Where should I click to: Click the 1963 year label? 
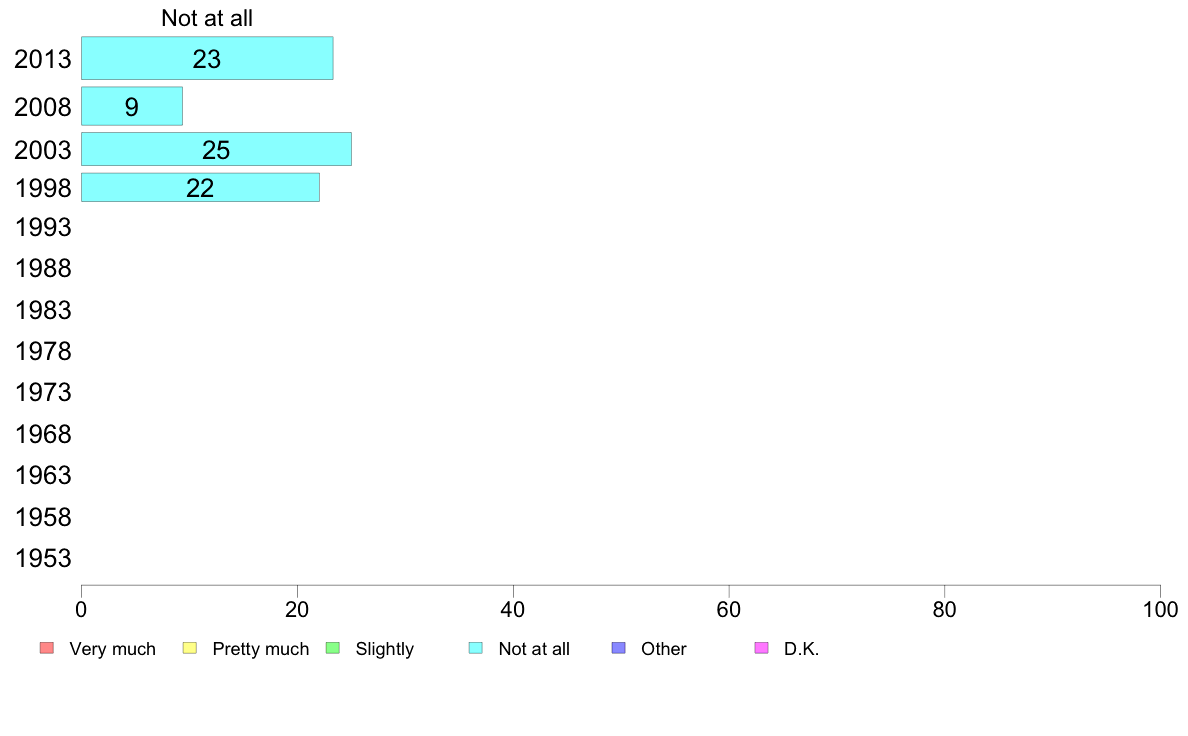(43, 475)
